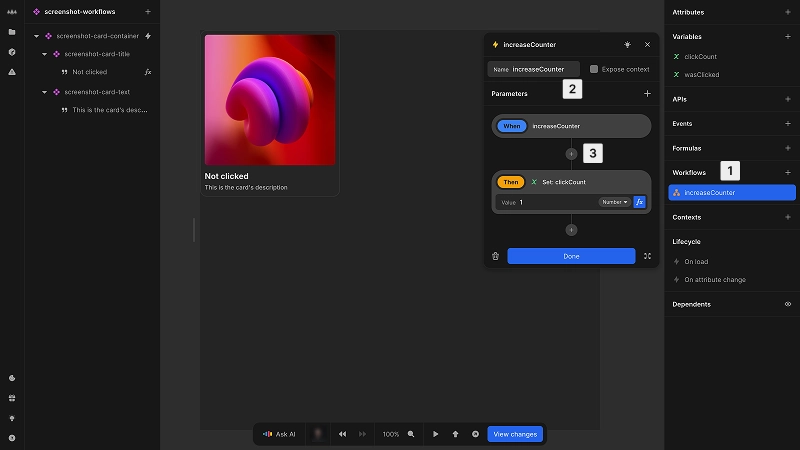800x450 pixels.
Task: Open the increaseCounter workflow in sidebar
Action: 732,192
